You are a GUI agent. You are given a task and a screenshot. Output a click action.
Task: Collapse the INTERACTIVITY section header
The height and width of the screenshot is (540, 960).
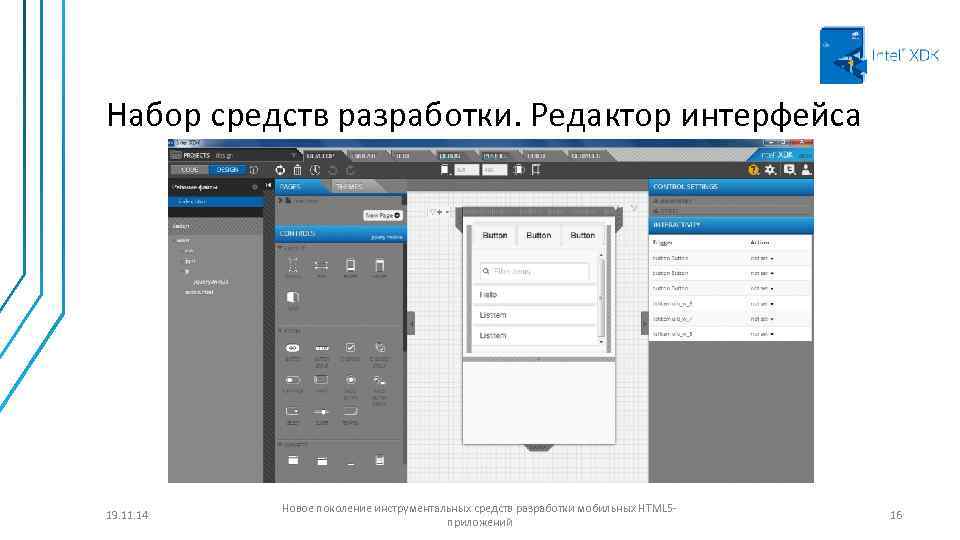click(731, 225)
